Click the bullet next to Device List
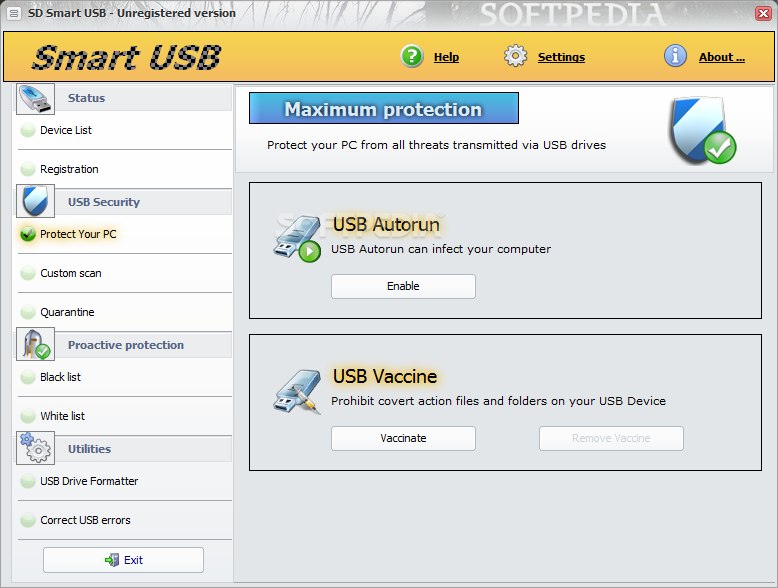778x588 pixels. [28, 130]
